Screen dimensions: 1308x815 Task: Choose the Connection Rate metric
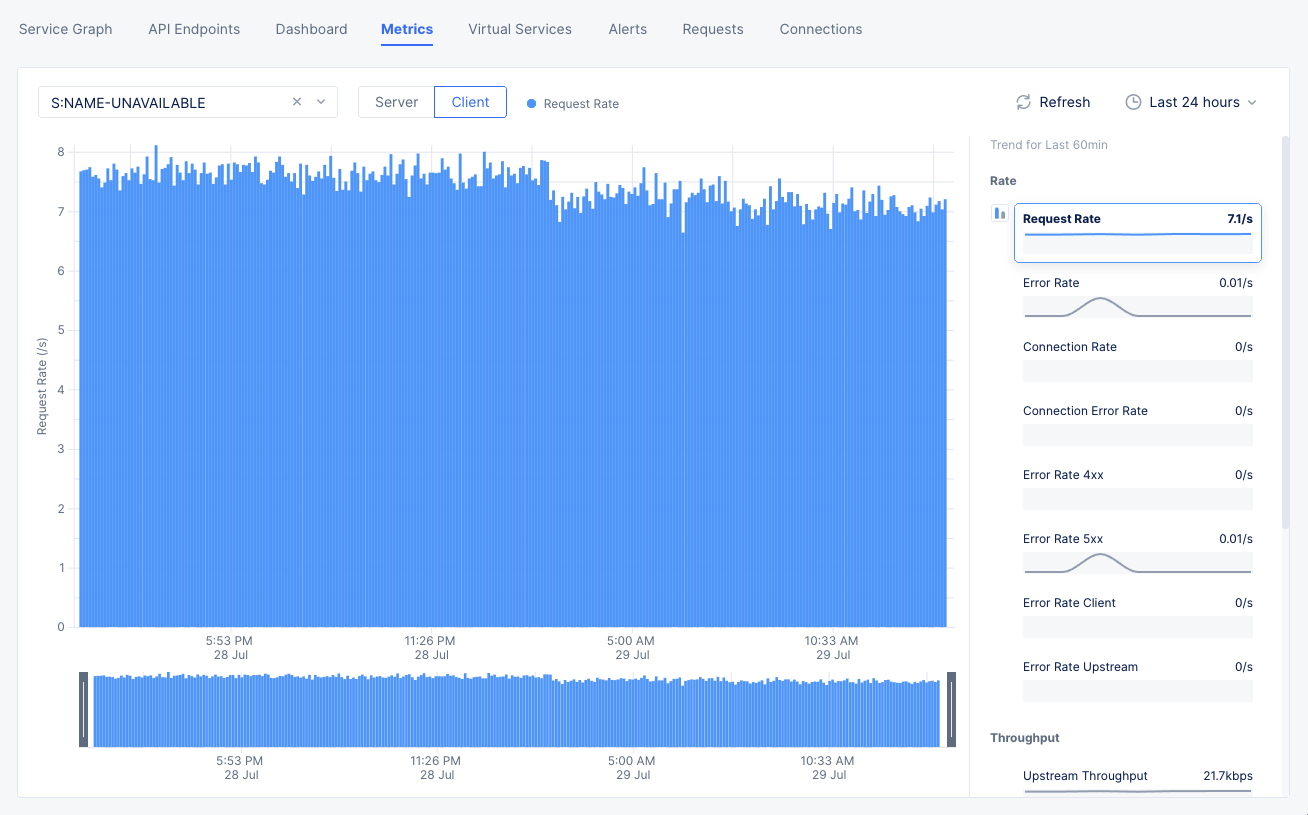point(1137,360)
